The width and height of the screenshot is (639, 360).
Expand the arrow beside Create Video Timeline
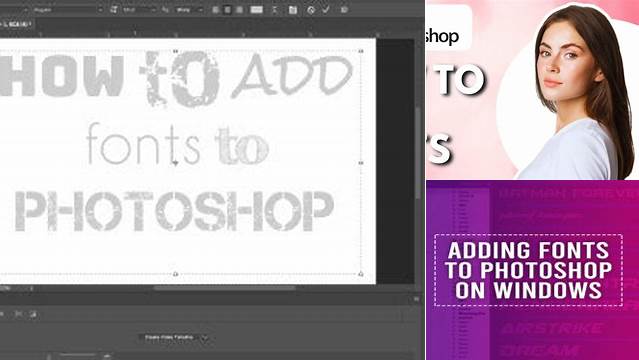pos(205,338)
